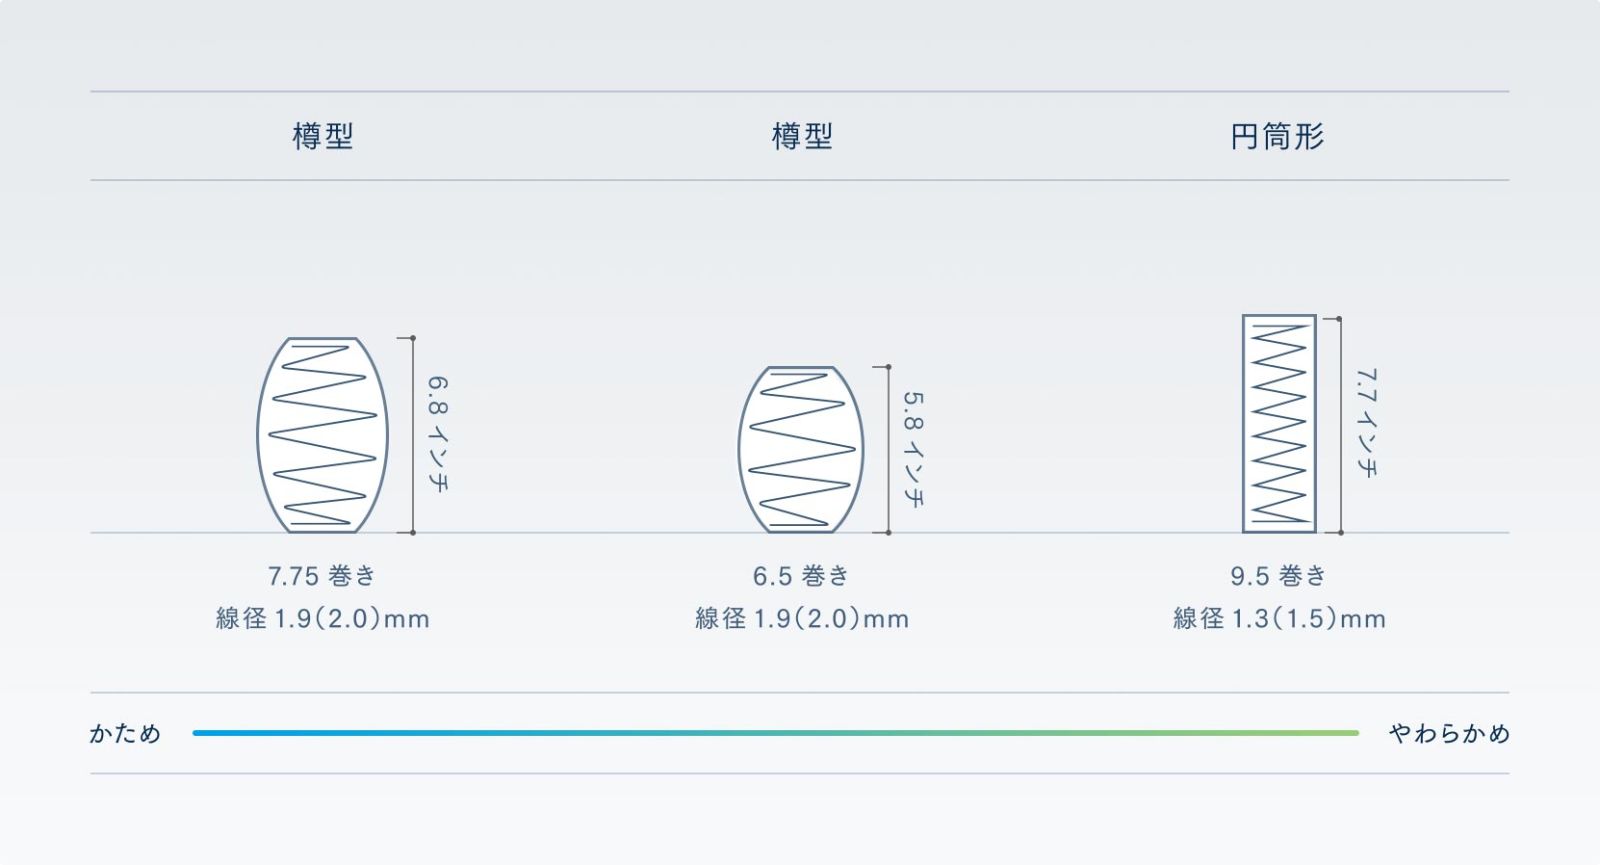Click the やわらかめ label
Viewport: 1600px width, 865px height.
point(1449,733)
